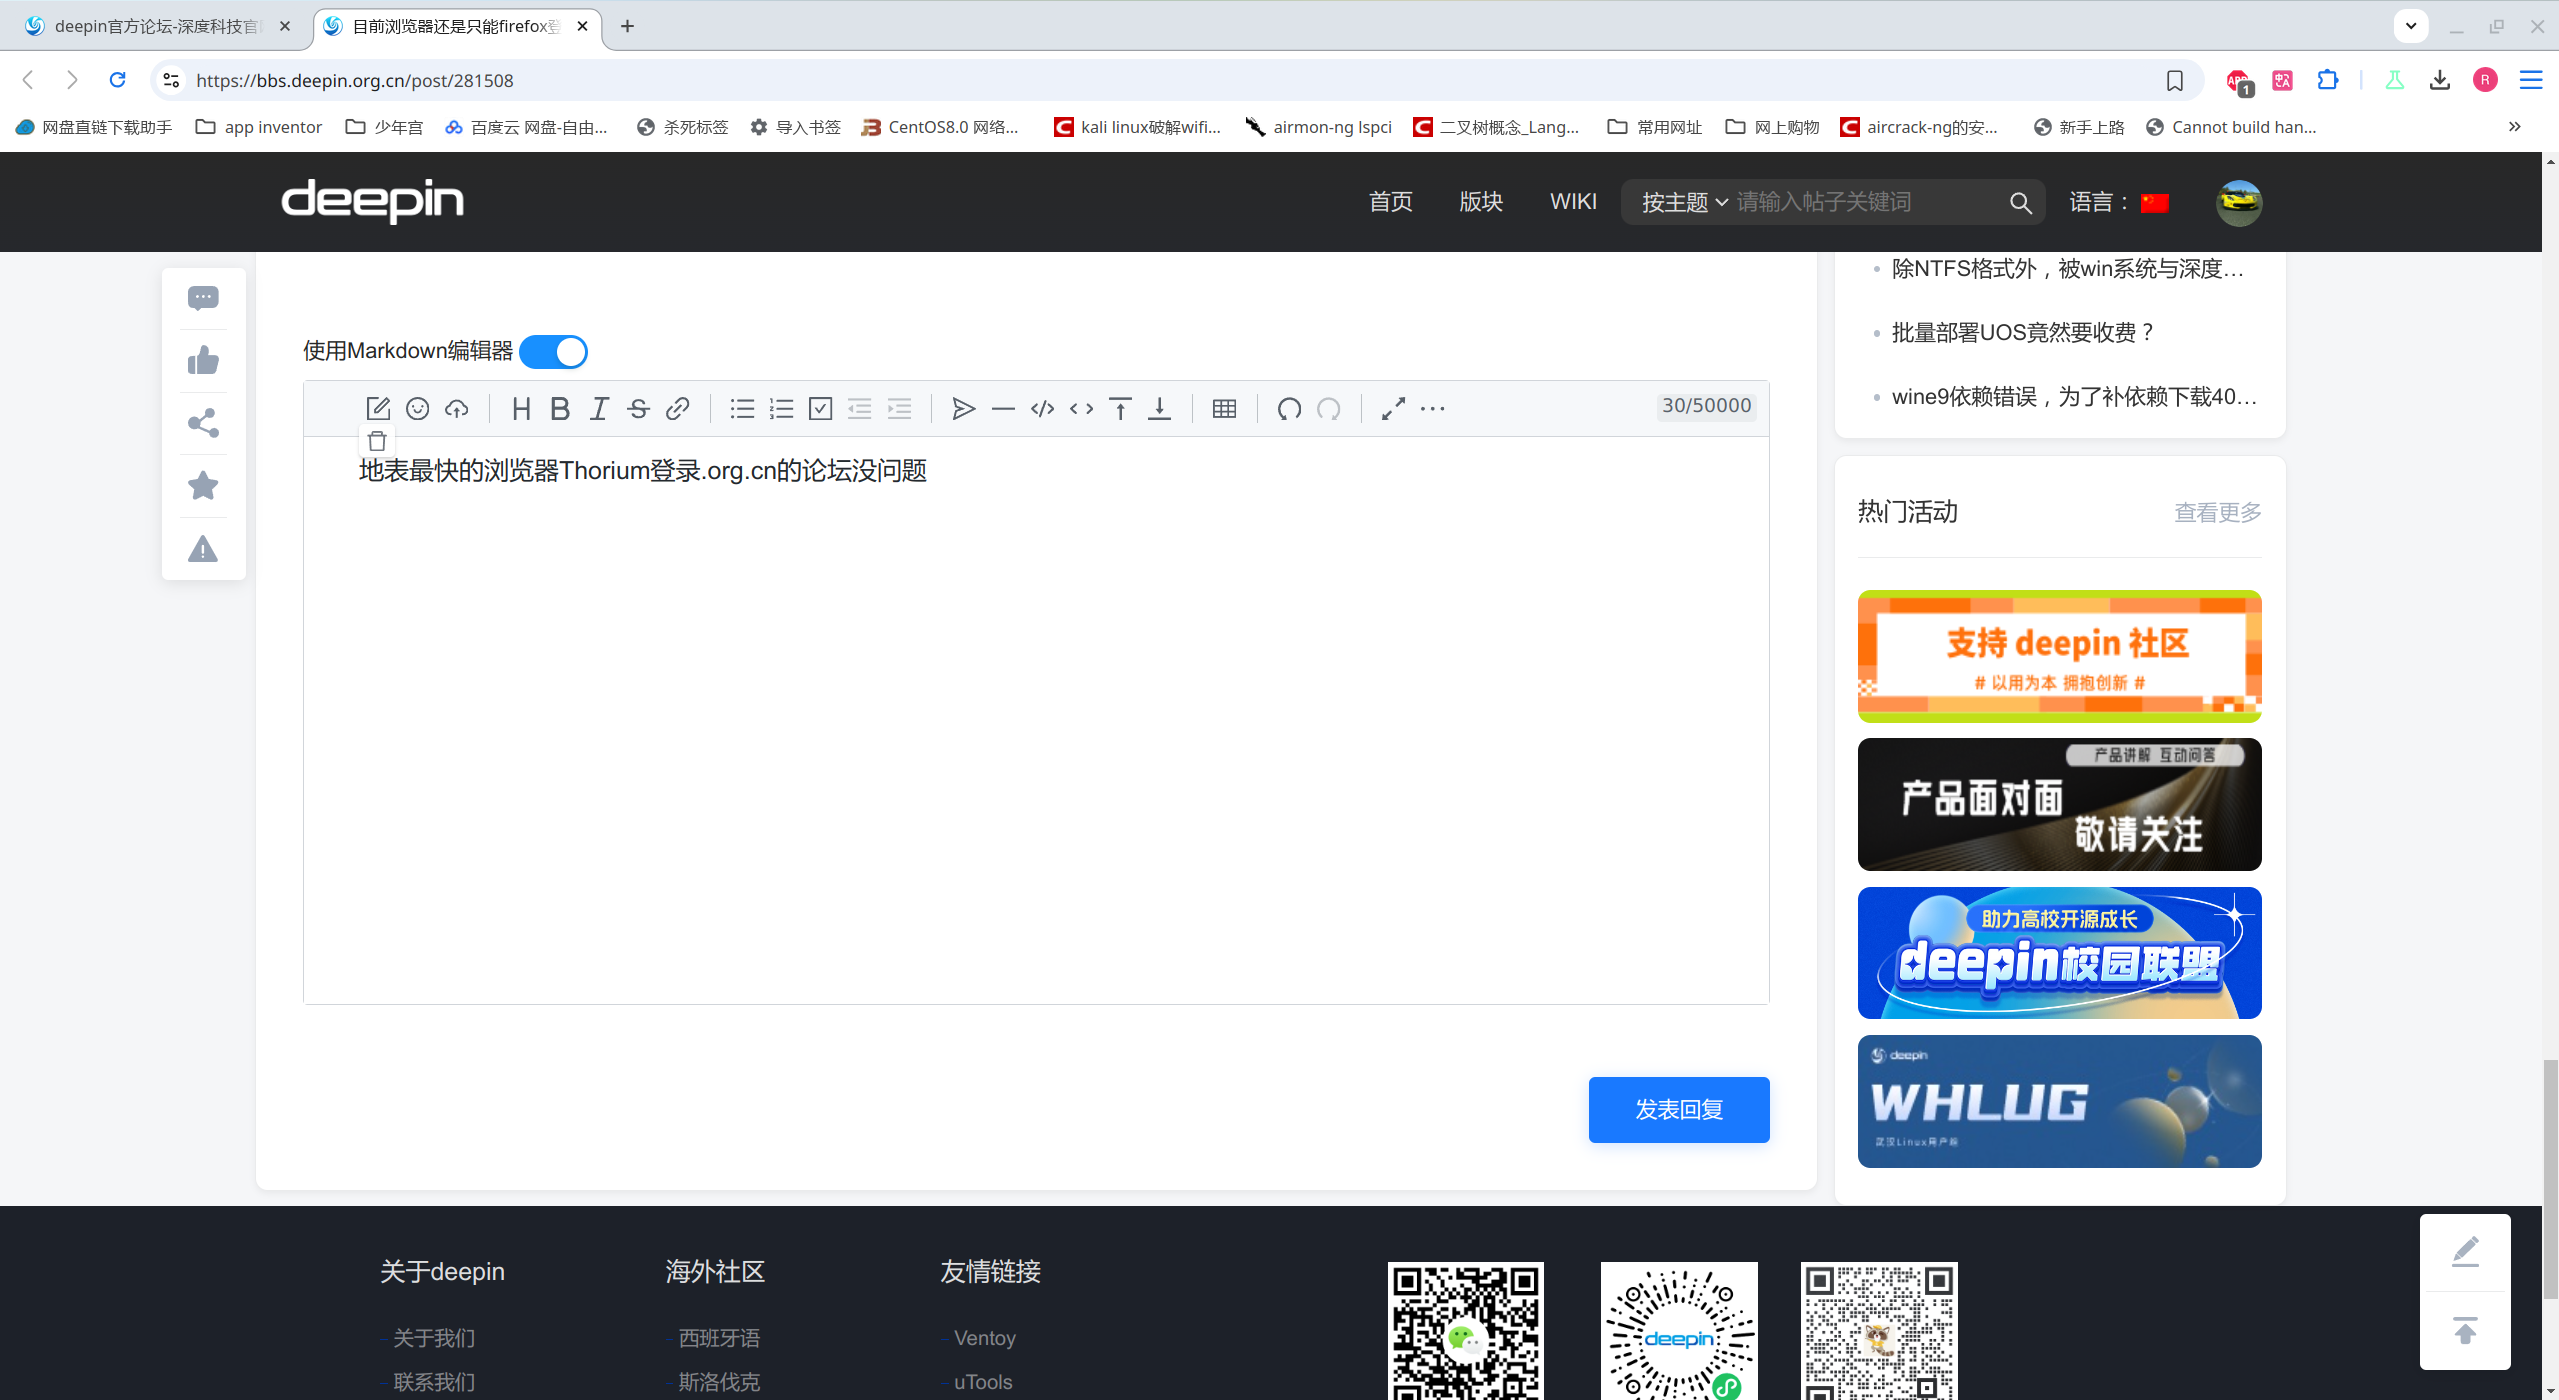Apply heading format with the H icon
The height and width of the screenshot is (1400, 2559).
coord(521,408)
